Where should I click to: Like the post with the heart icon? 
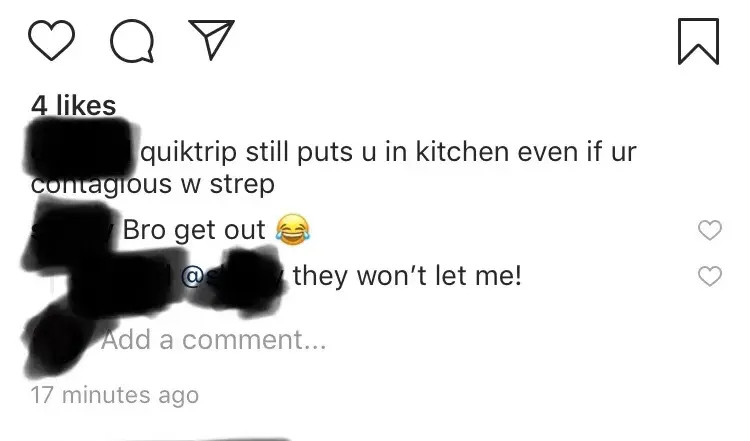pos(52,40)
